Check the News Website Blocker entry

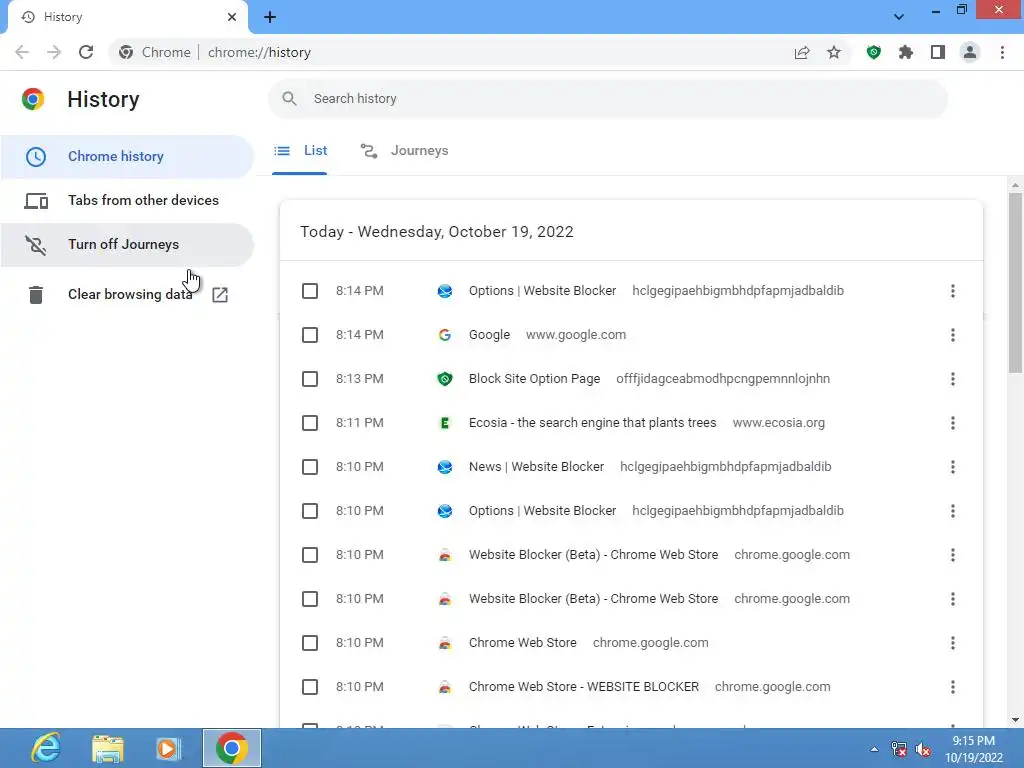click(310, 467)
